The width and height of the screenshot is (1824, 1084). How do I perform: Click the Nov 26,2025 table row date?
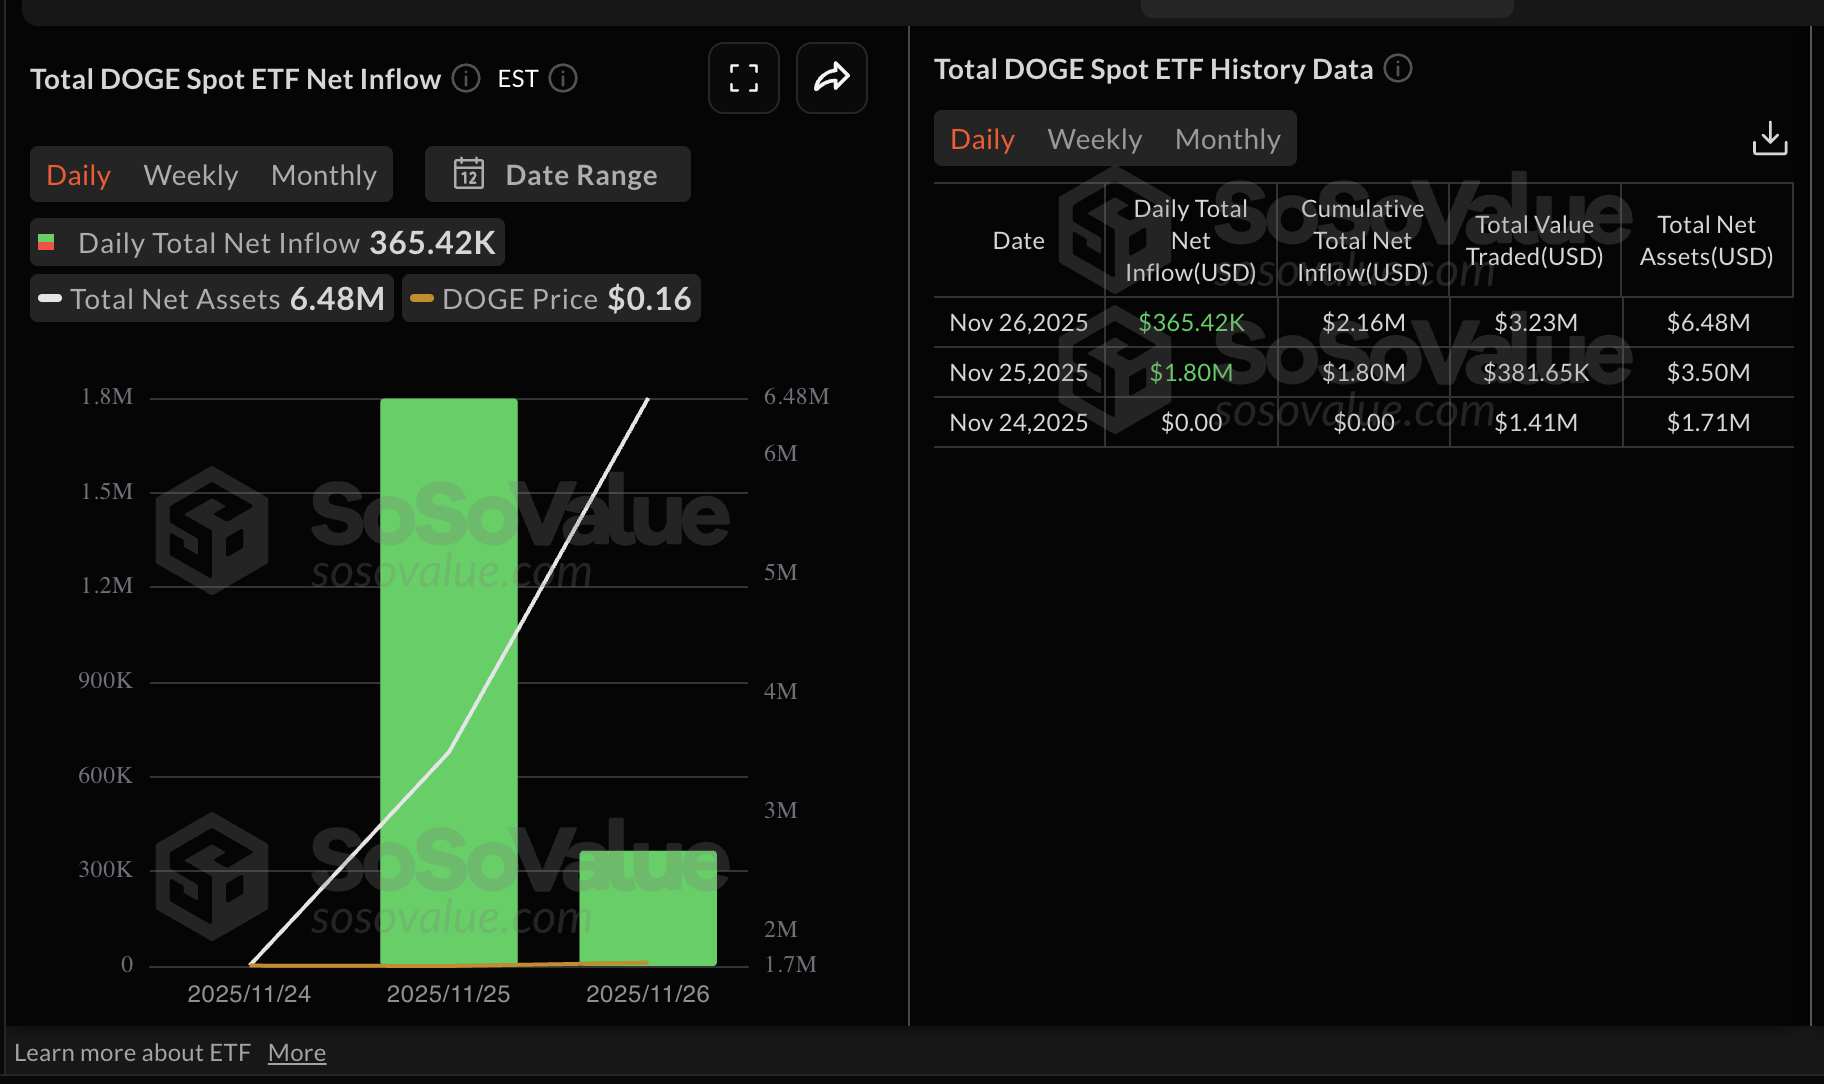1018,323
